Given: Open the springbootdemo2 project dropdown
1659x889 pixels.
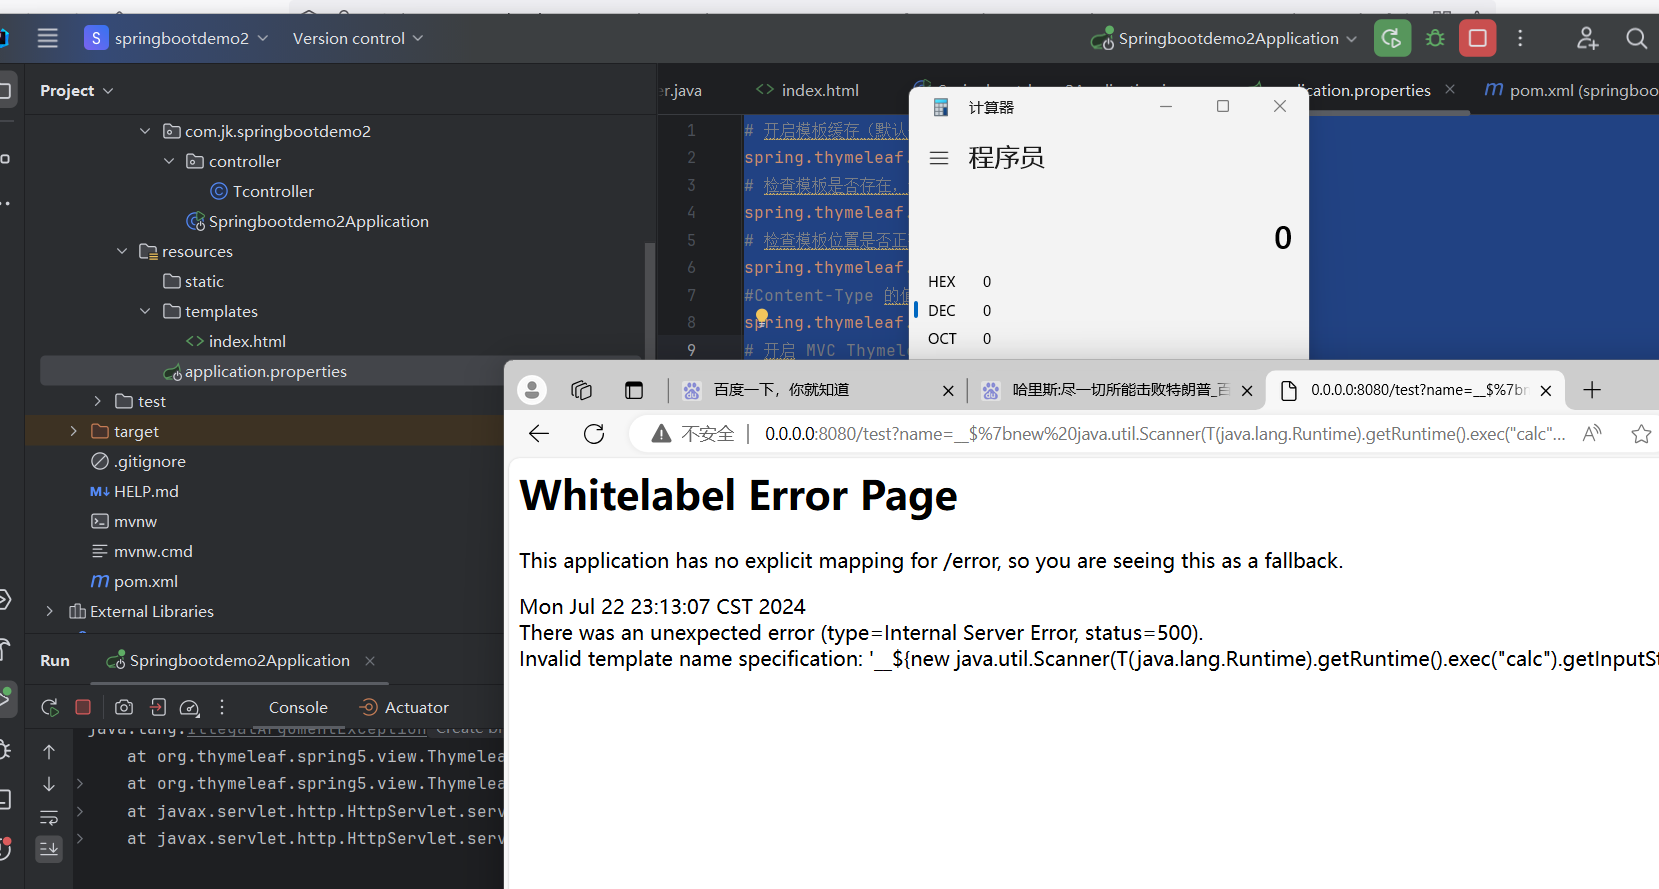Looking at the screenshot, I should (177, 38).
